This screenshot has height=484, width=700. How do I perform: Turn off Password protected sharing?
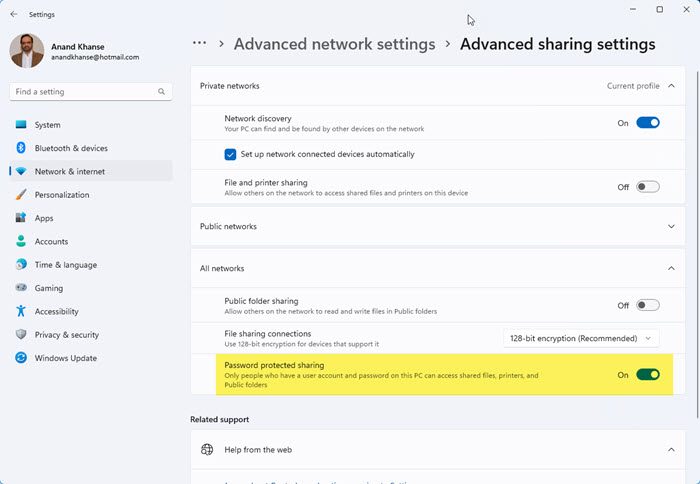(x=648, y=375)
